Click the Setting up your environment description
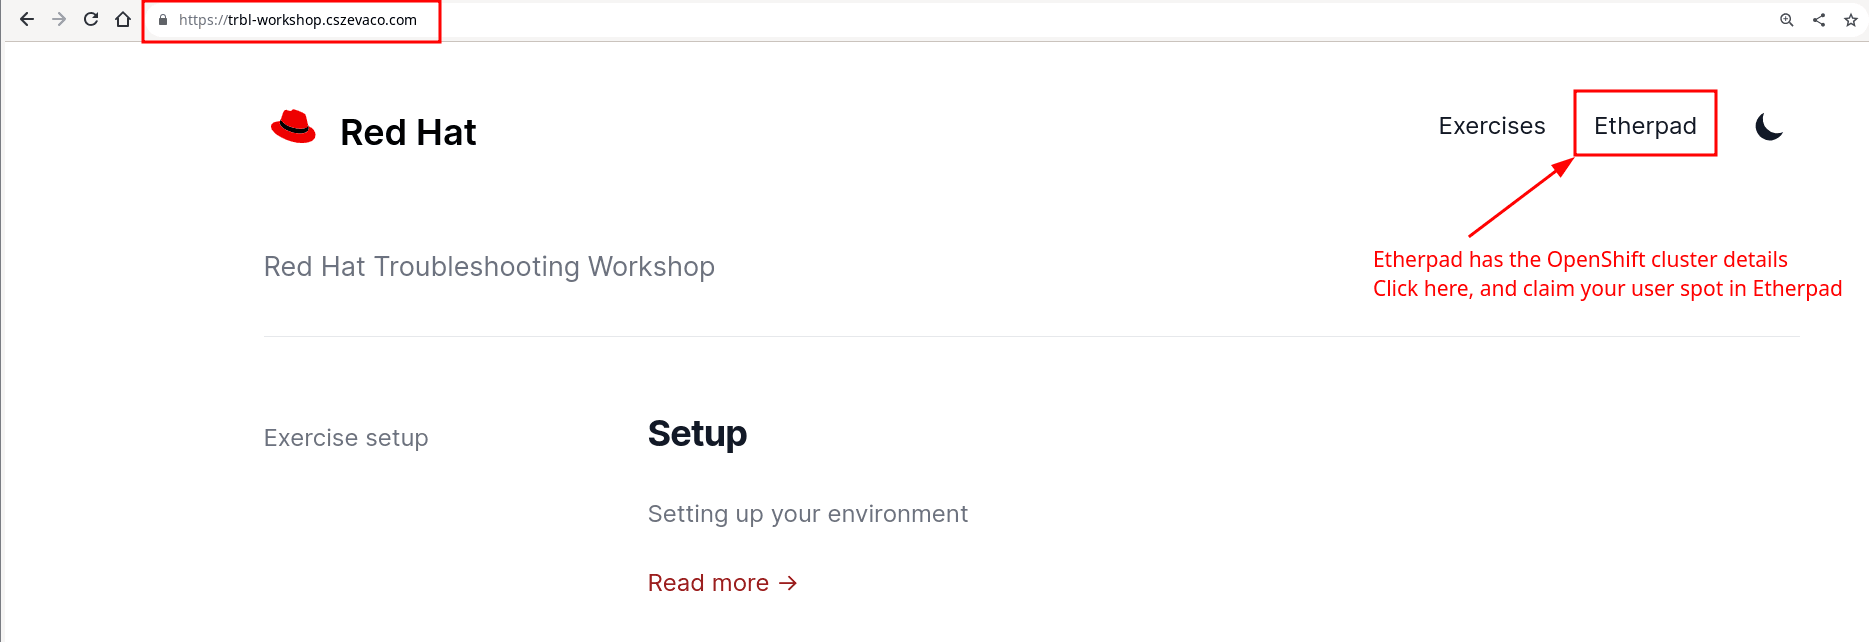Image resolution: width=1869 pixels, height=642 pixels. (808, 514)
